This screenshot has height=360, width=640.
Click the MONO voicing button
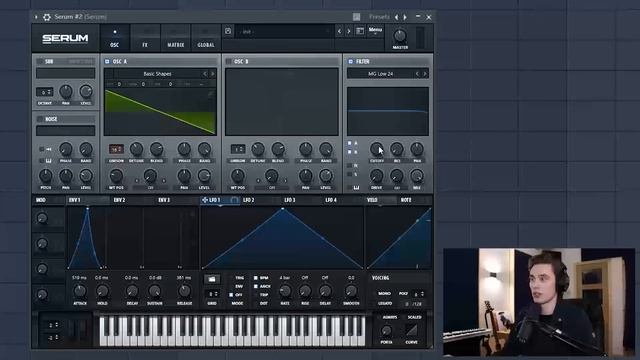[384, 293]
